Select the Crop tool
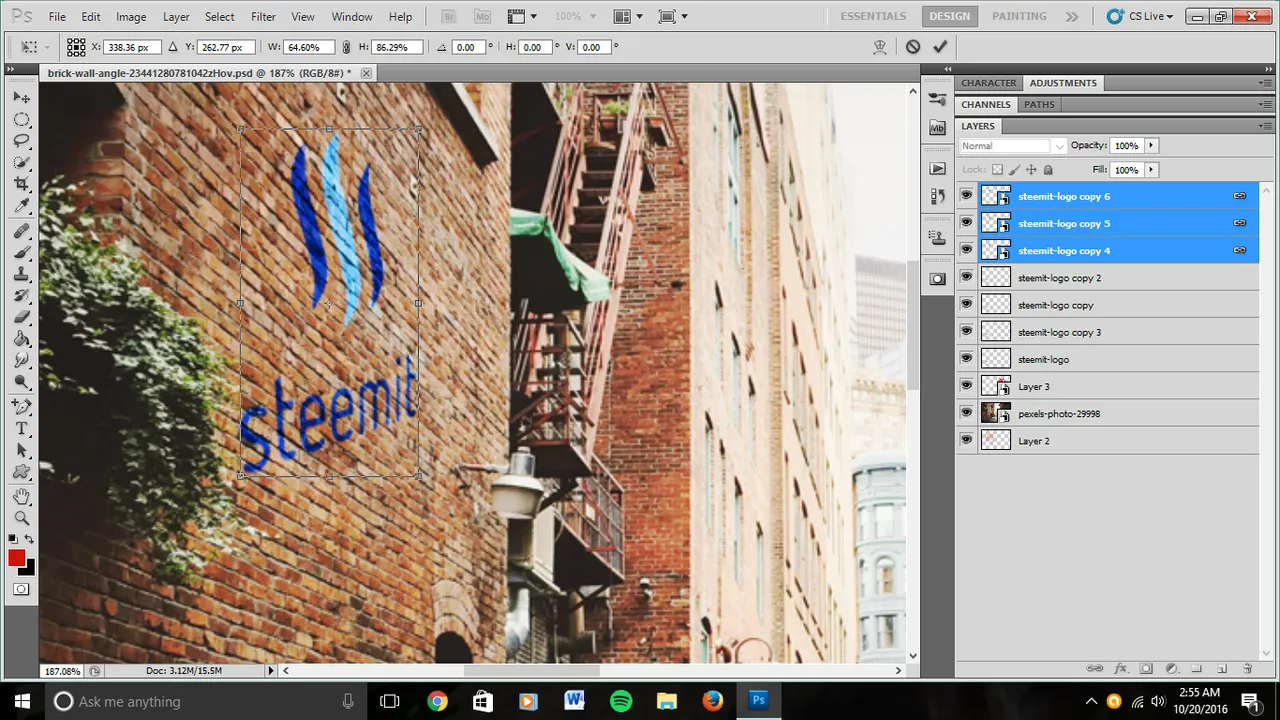Screen dimensions: 1280x720 coord(21,184)
